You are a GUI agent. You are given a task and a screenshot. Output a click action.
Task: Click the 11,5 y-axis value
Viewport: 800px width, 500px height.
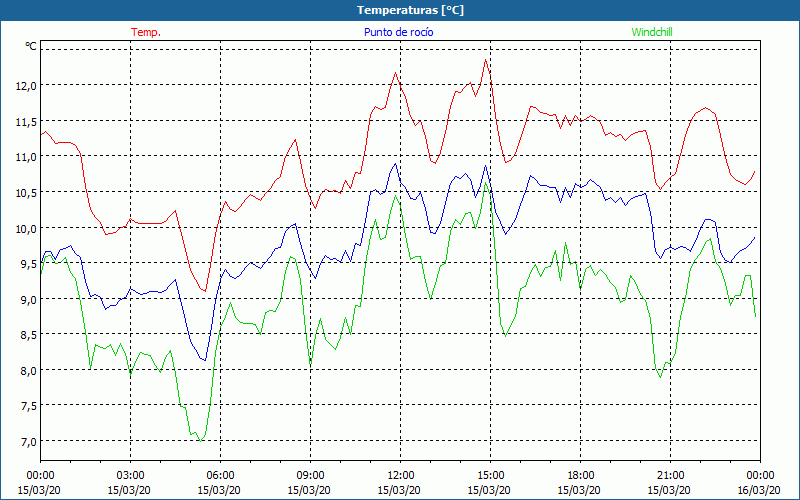tap(27, 121)
